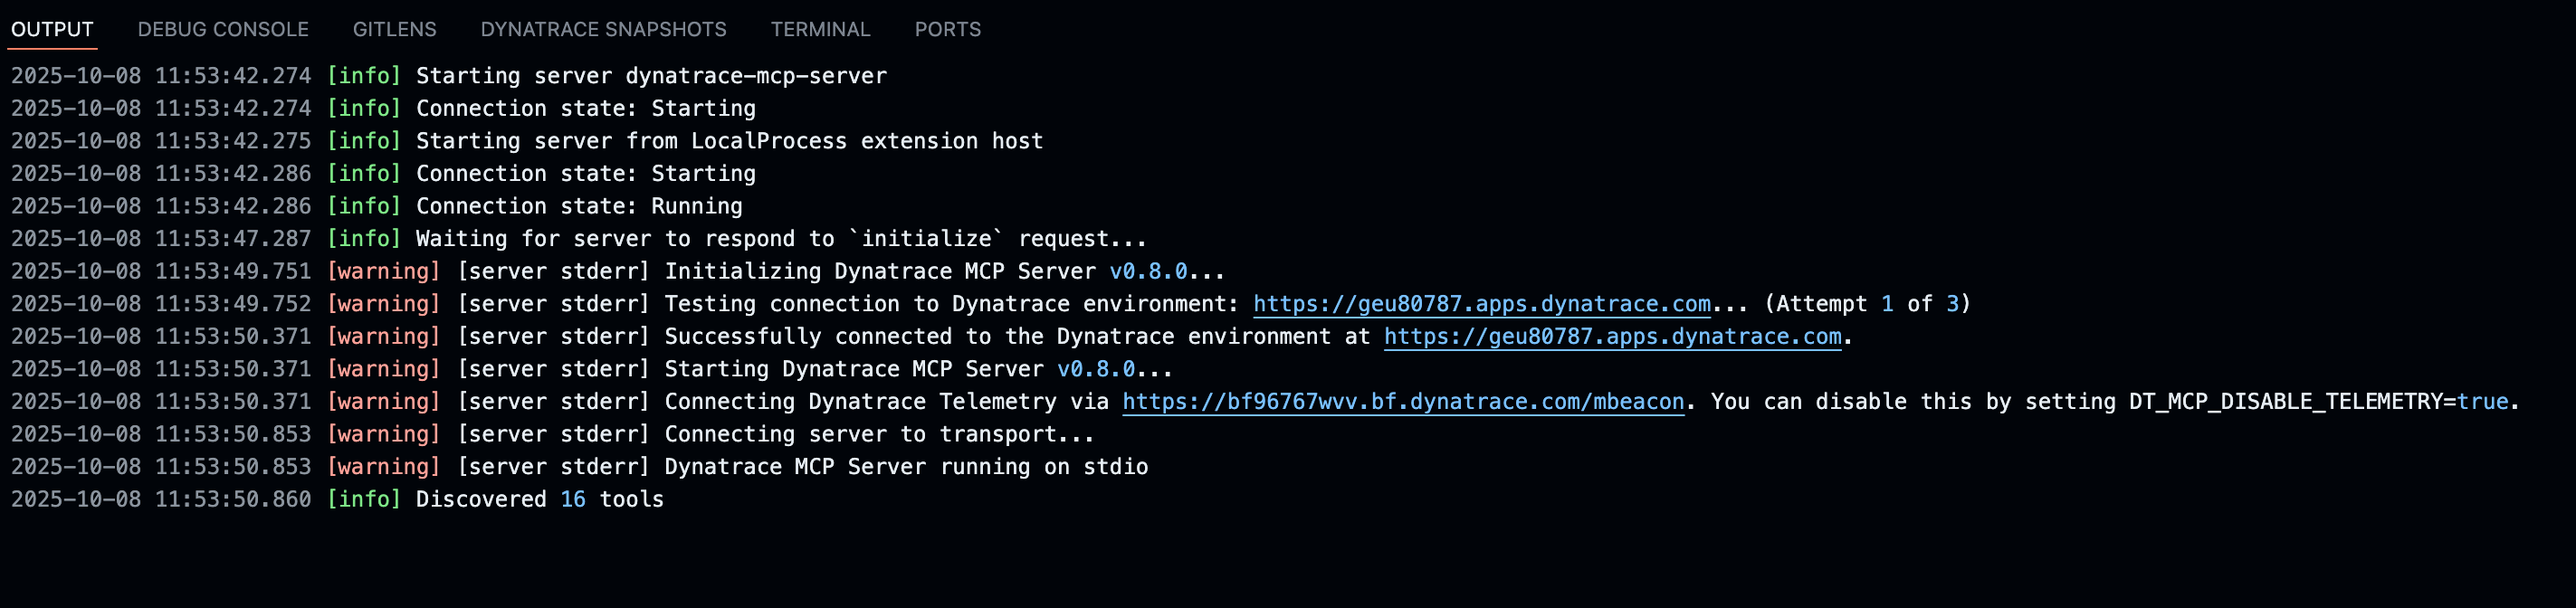
Task: Open environment URL in the Testing connection line
Action: [x=1481, y=304]
